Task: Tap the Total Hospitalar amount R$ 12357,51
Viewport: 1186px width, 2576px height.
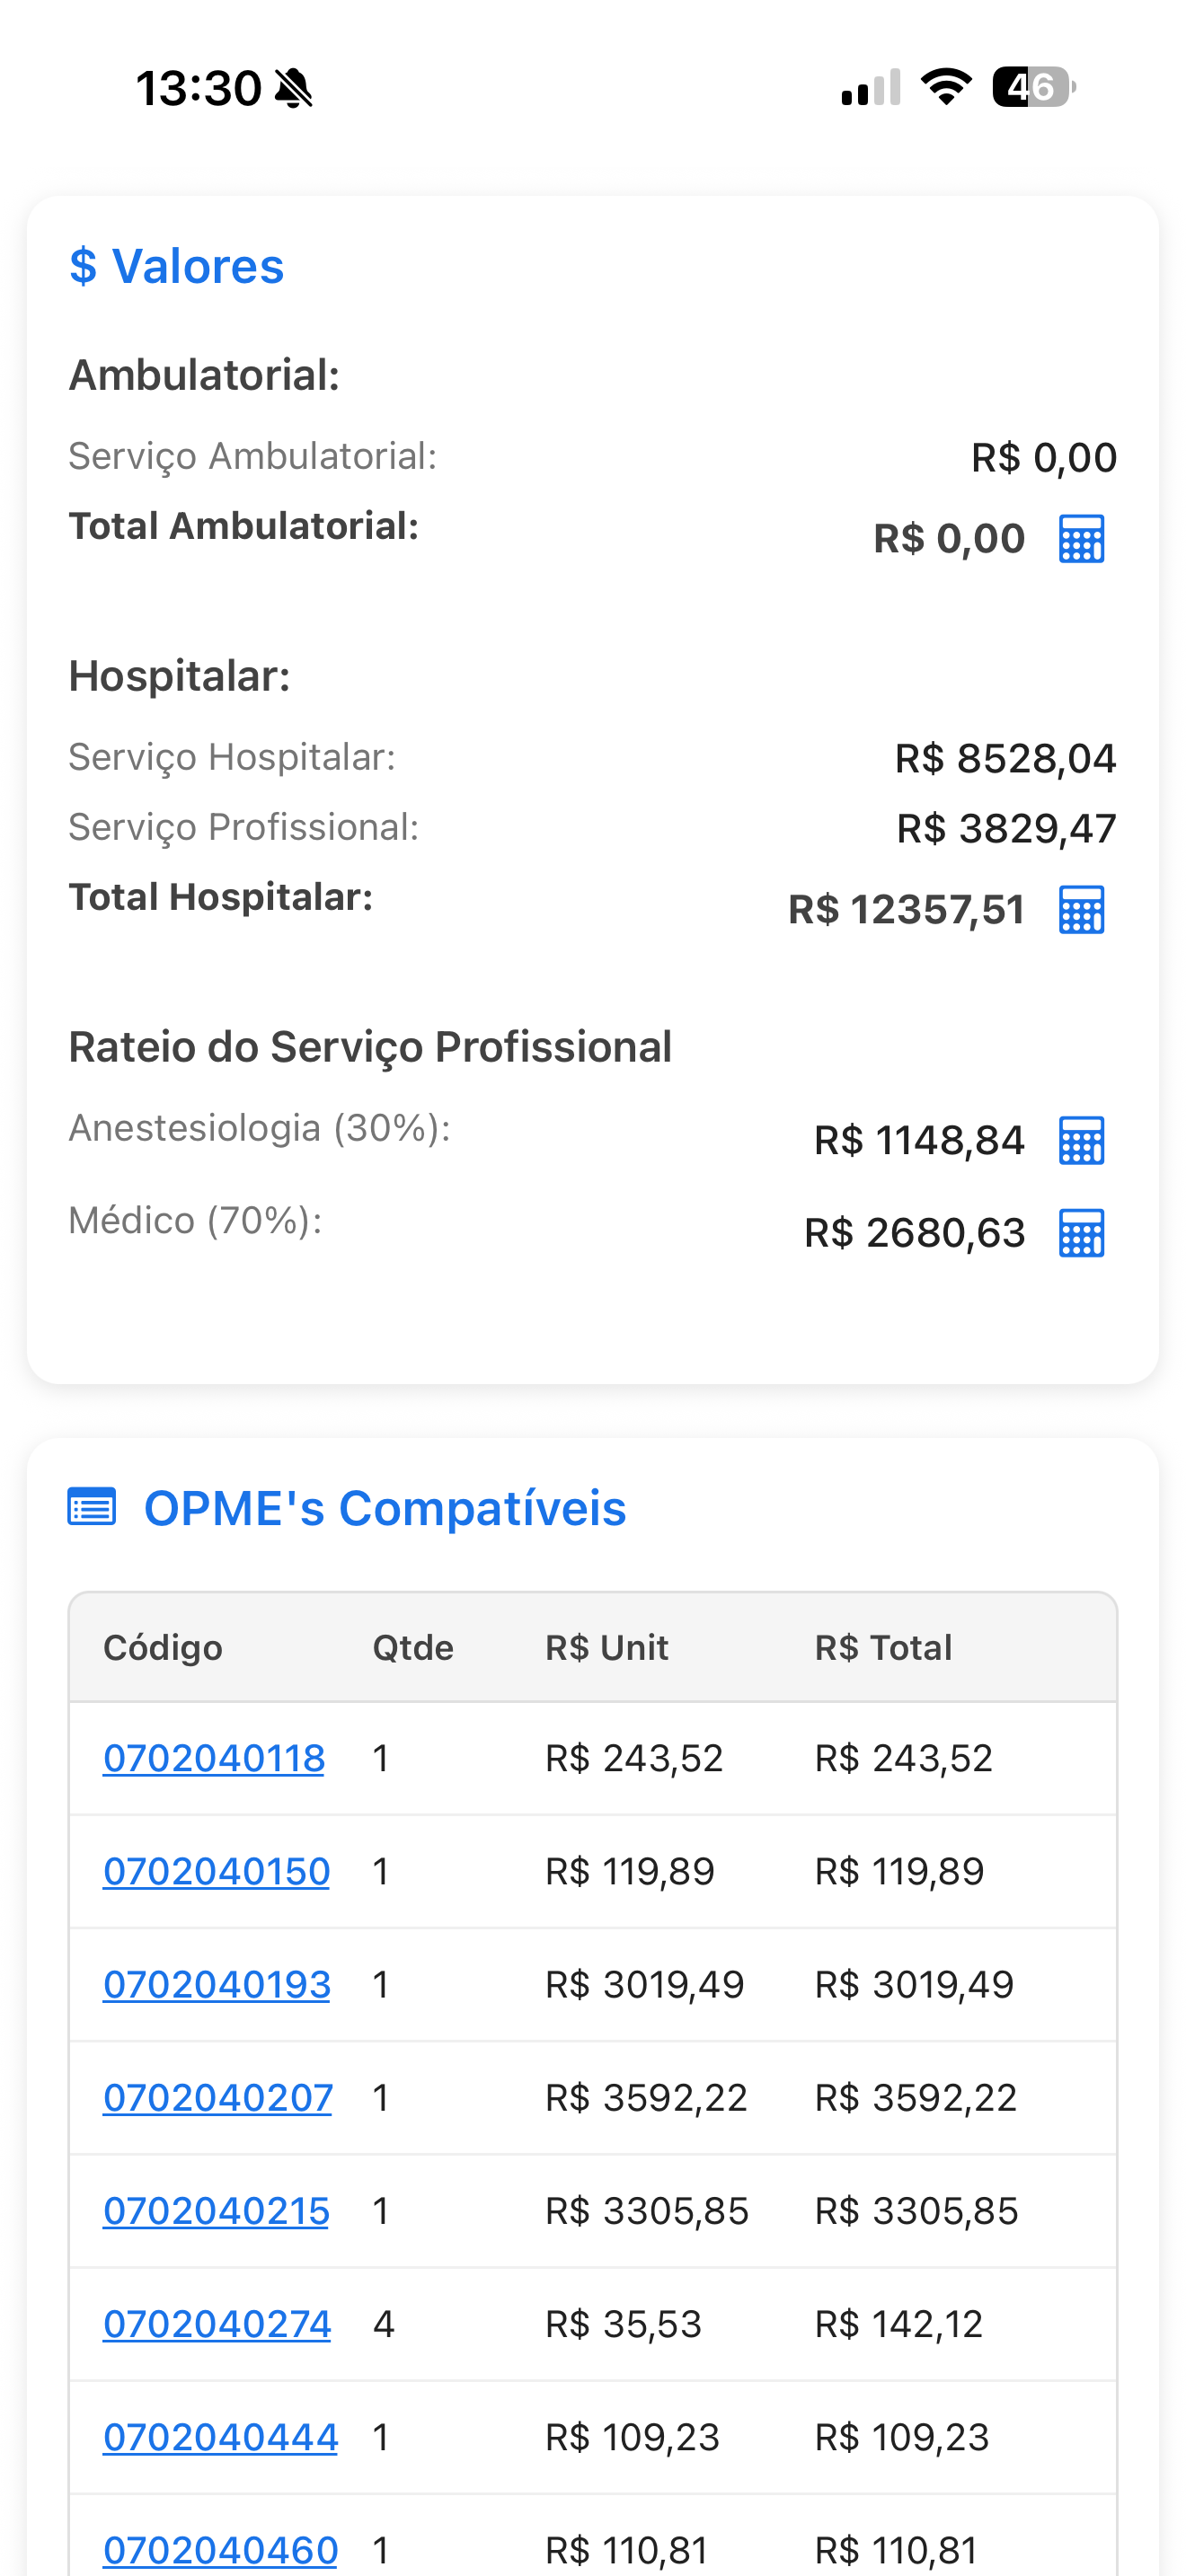Action: 906,910
